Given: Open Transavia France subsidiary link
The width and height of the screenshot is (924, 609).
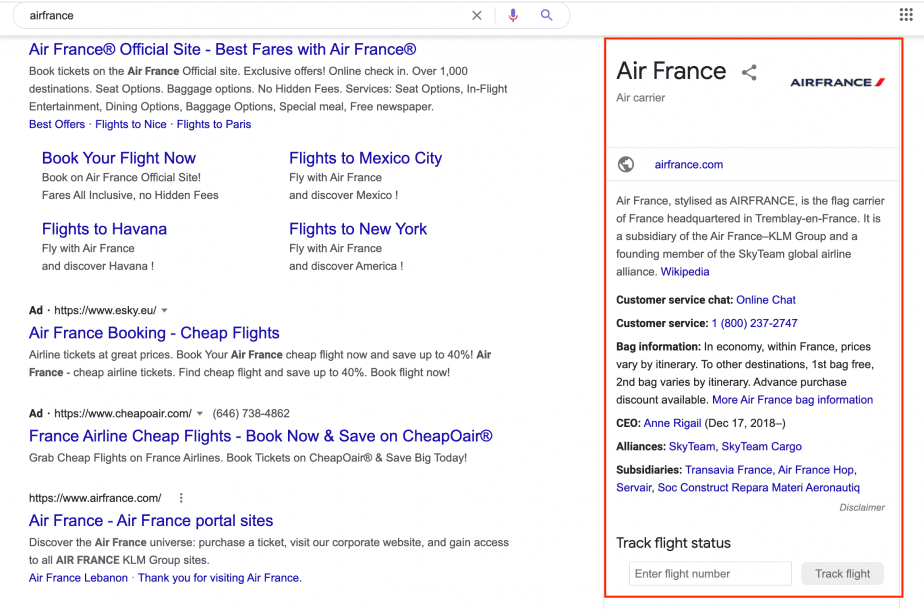Looking at the screenshot, I should [728, 470].
